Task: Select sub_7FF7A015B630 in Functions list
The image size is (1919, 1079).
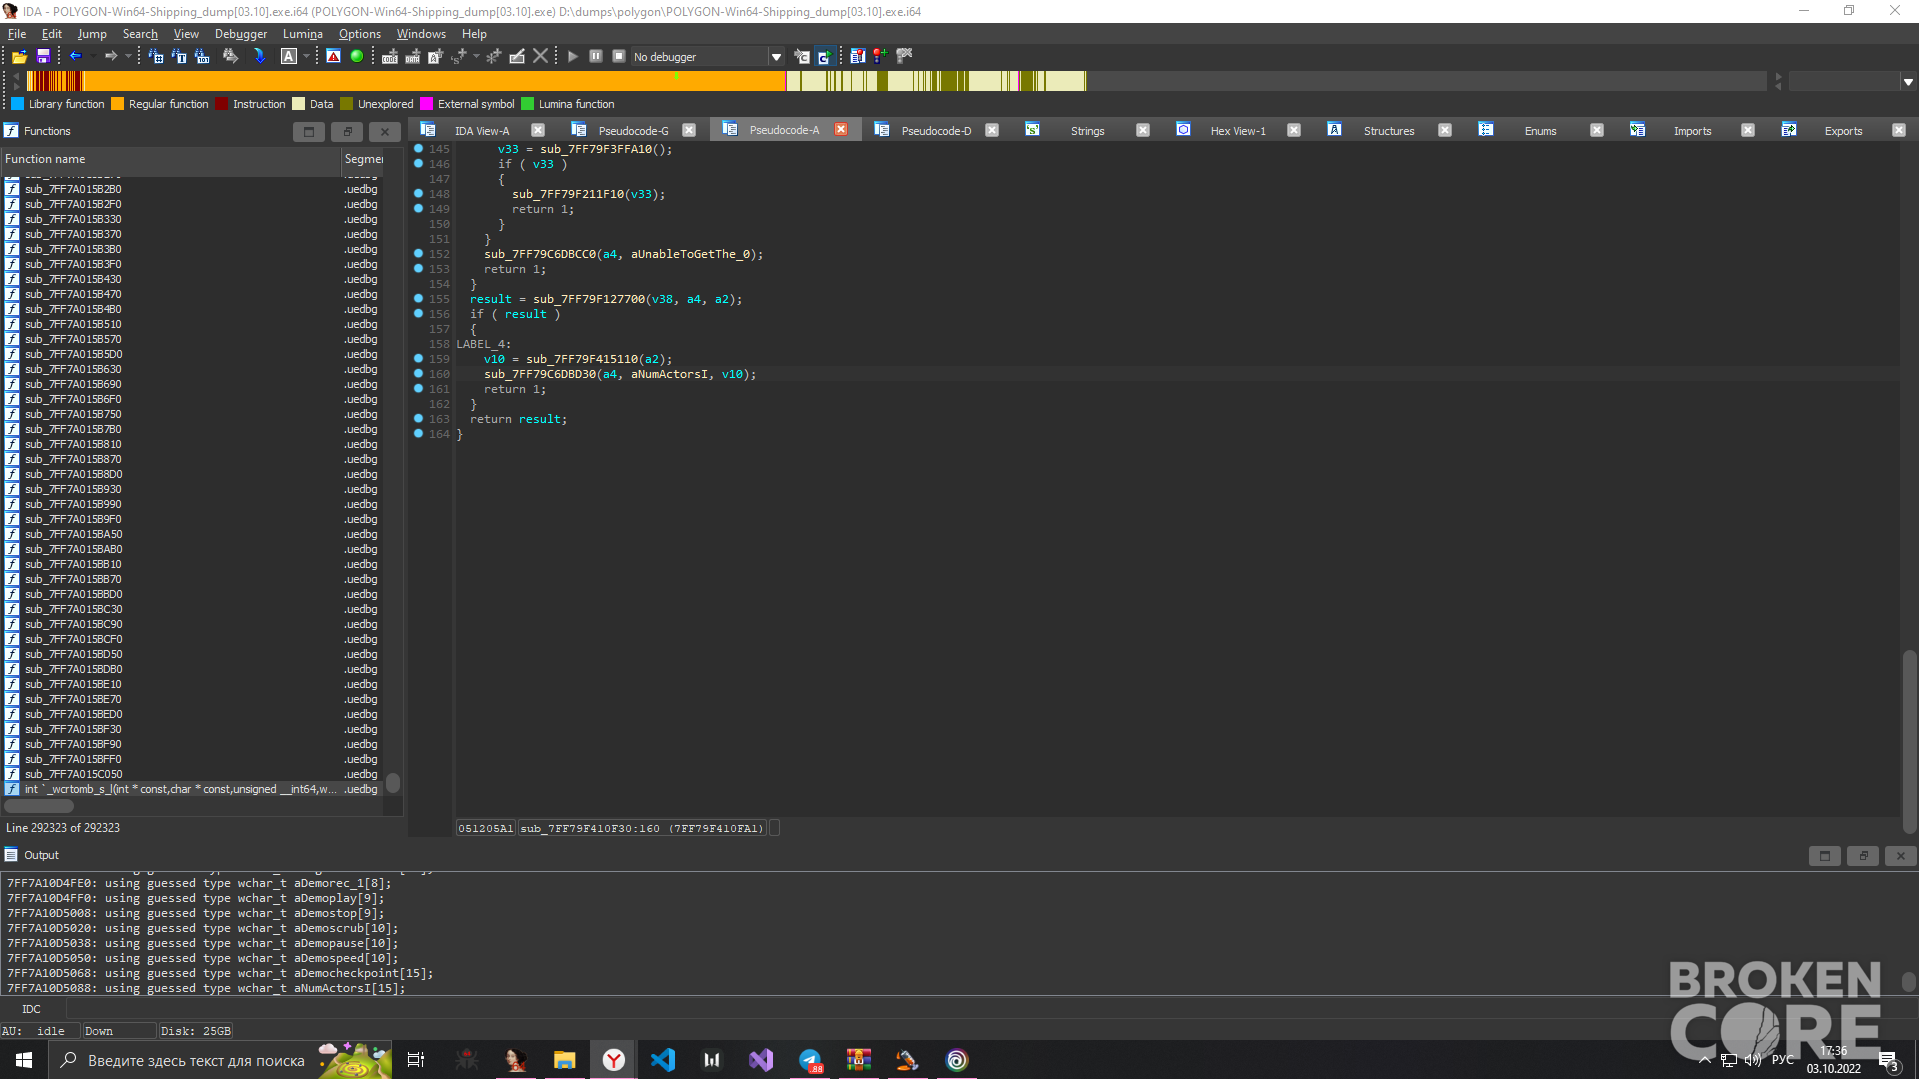Action: coord(73,369)
